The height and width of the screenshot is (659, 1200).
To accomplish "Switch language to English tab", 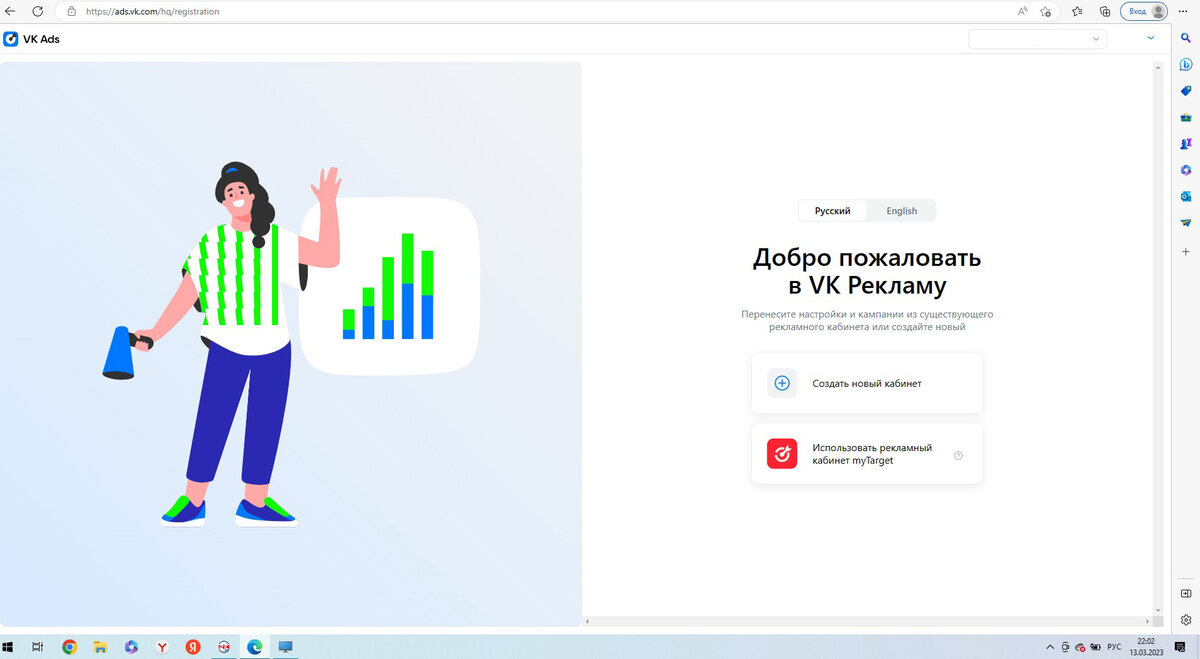I will tap(901, 211).
